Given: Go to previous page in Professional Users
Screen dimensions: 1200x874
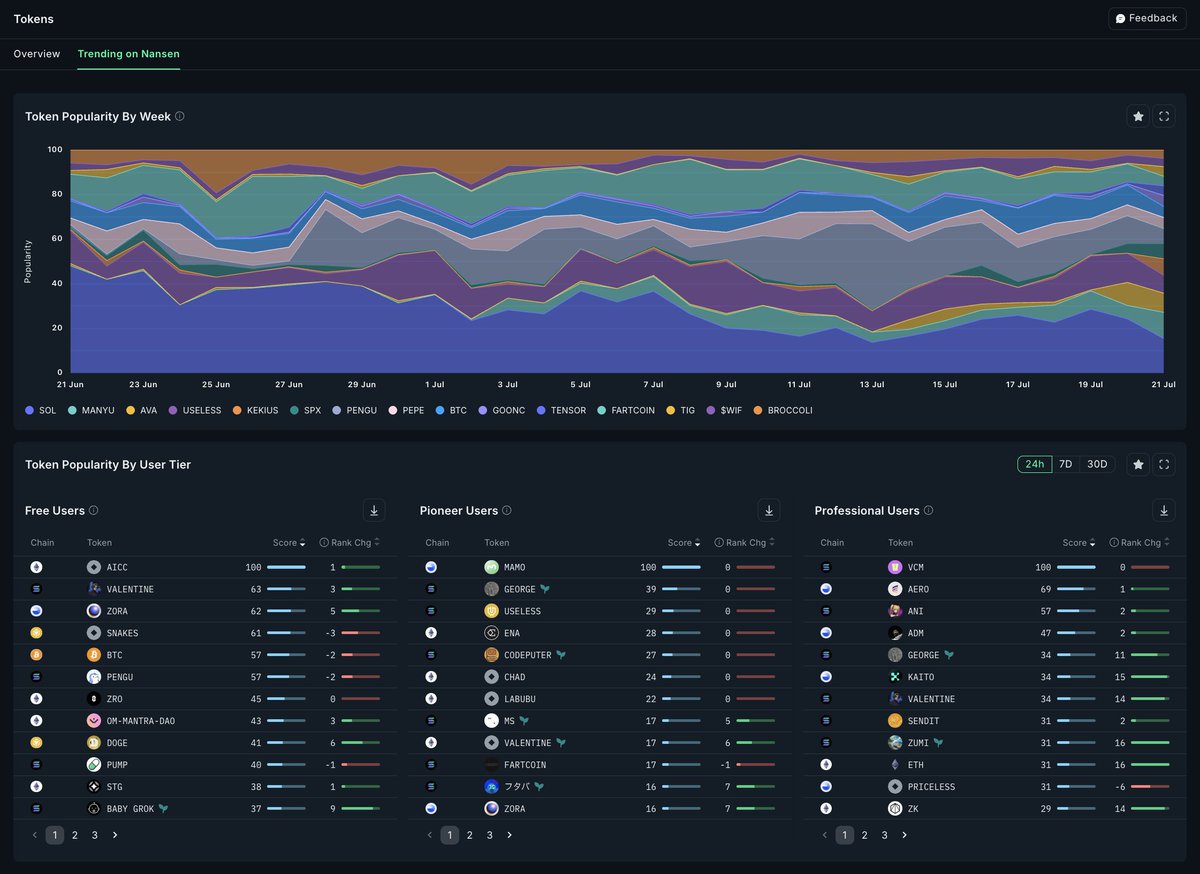Looking at the screenshot, I should tap(825, 835).
